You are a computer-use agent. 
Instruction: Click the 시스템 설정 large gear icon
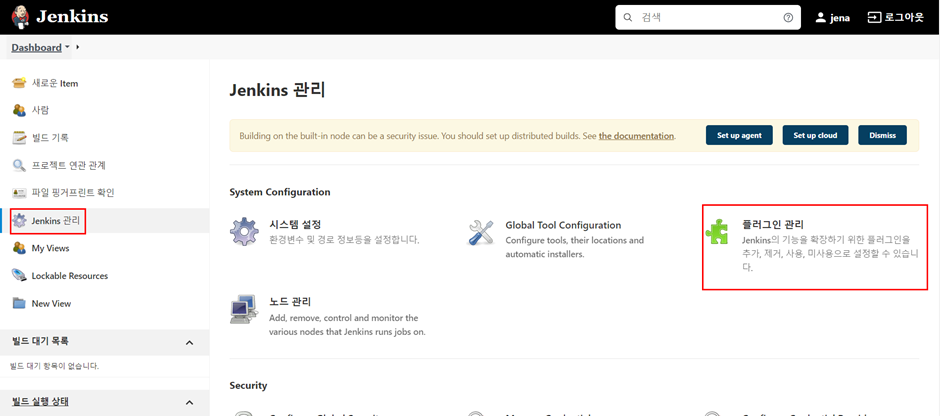[x=245, y=233]
